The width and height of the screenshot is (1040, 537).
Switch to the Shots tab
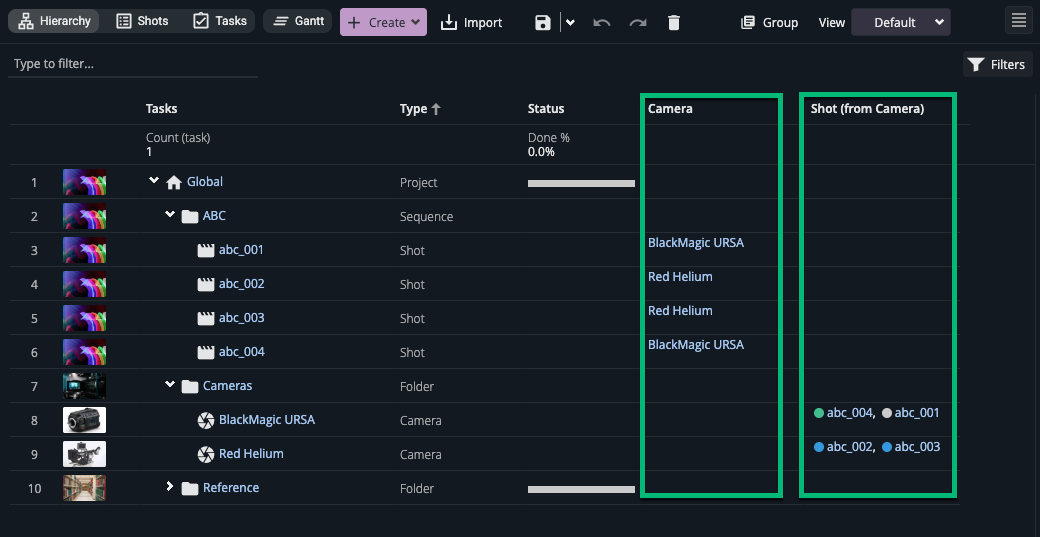click(x=142, y=21)
